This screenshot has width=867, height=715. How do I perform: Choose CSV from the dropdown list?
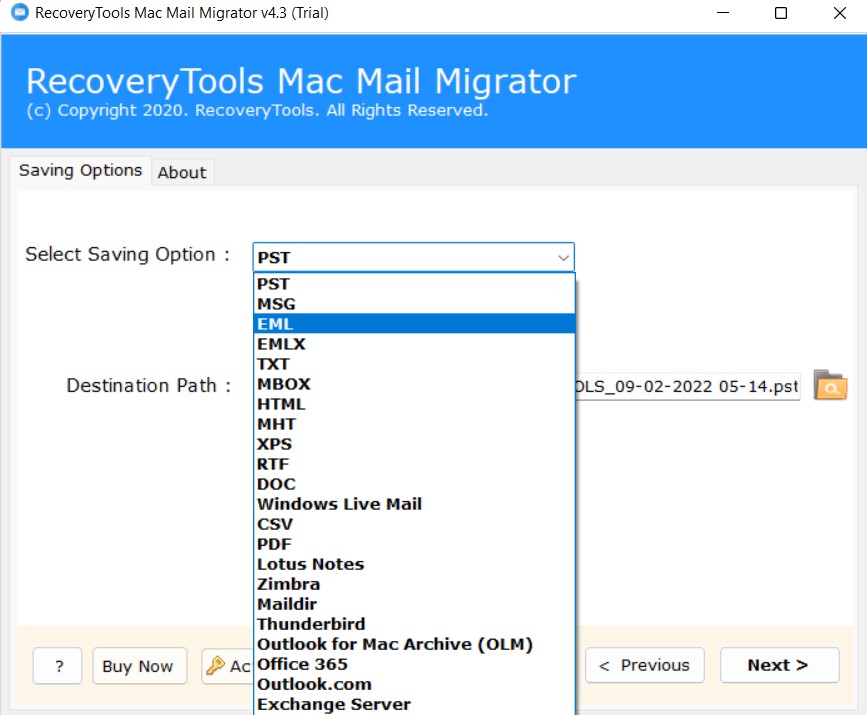point(414,524)
